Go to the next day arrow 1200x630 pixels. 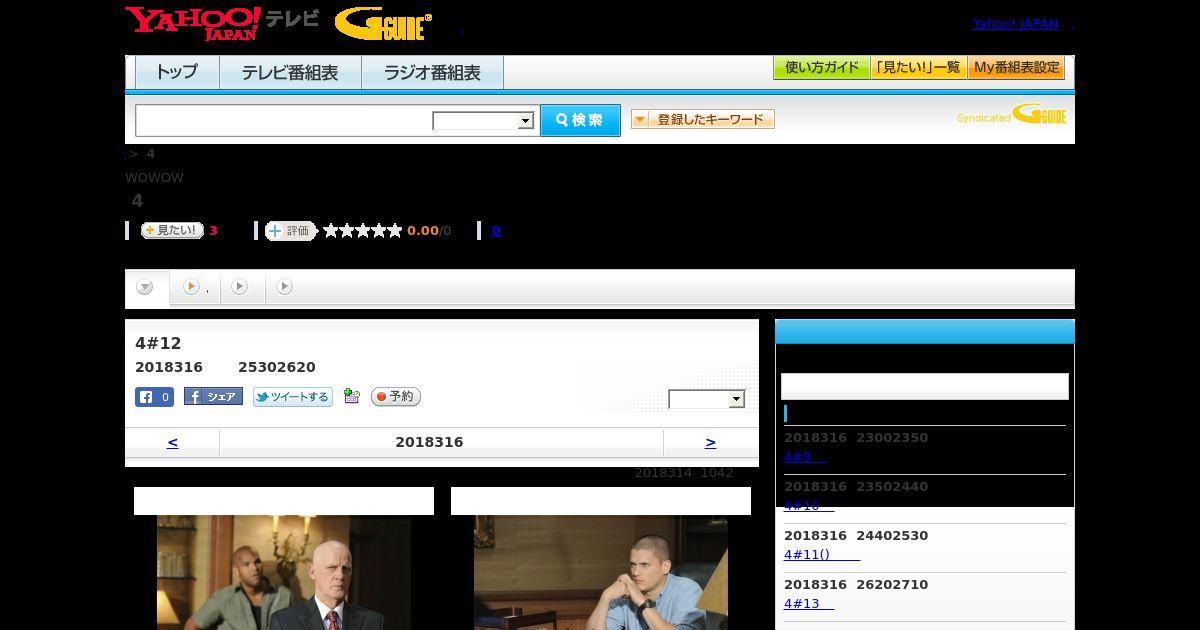pyautogui.click(x=710, y=442)
